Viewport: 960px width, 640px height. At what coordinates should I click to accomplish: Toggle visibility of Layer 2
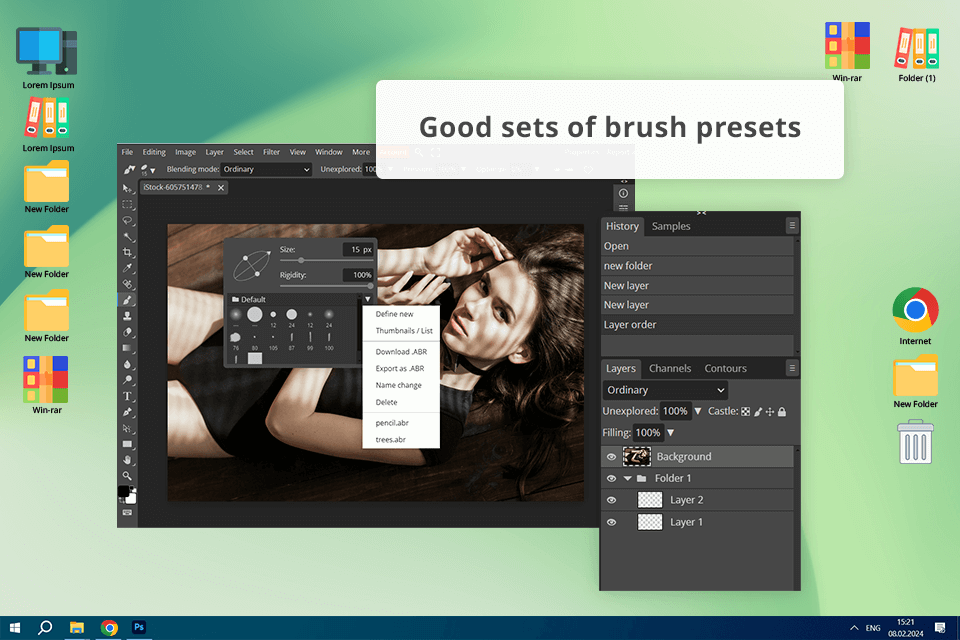(612, 500)
